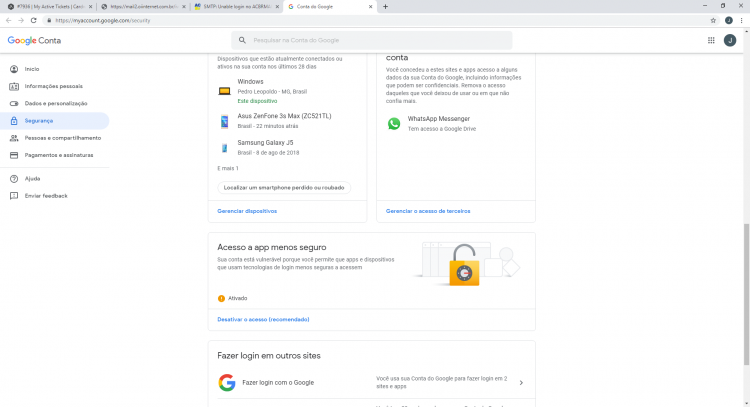
Task: Click the Samsung Galaxy J5 phone icon
Action: pos(224,148)
